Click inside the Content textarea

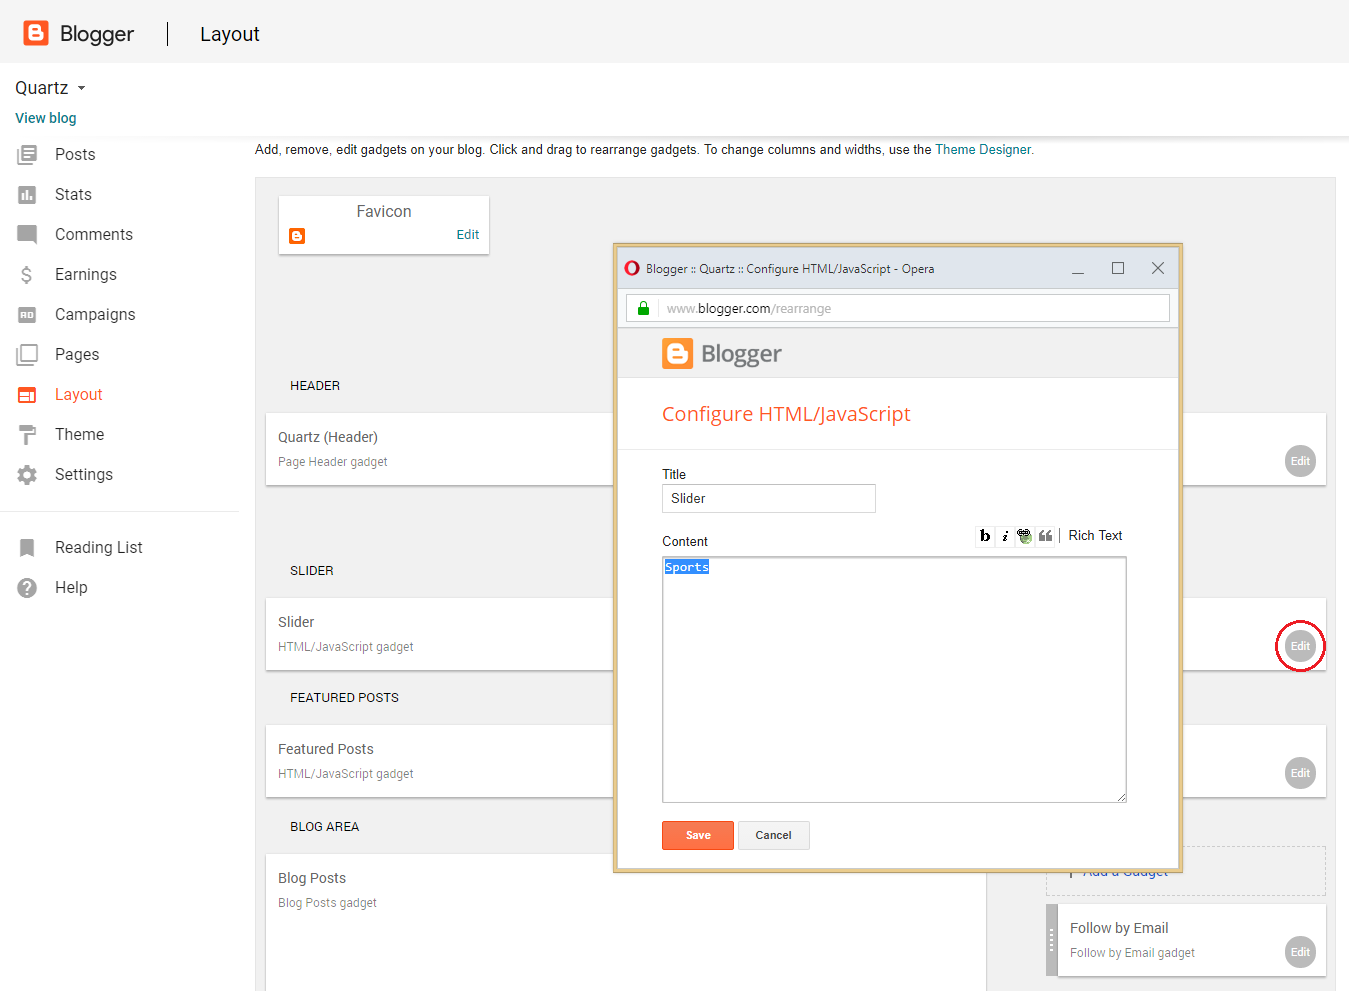tap(894, 679)
